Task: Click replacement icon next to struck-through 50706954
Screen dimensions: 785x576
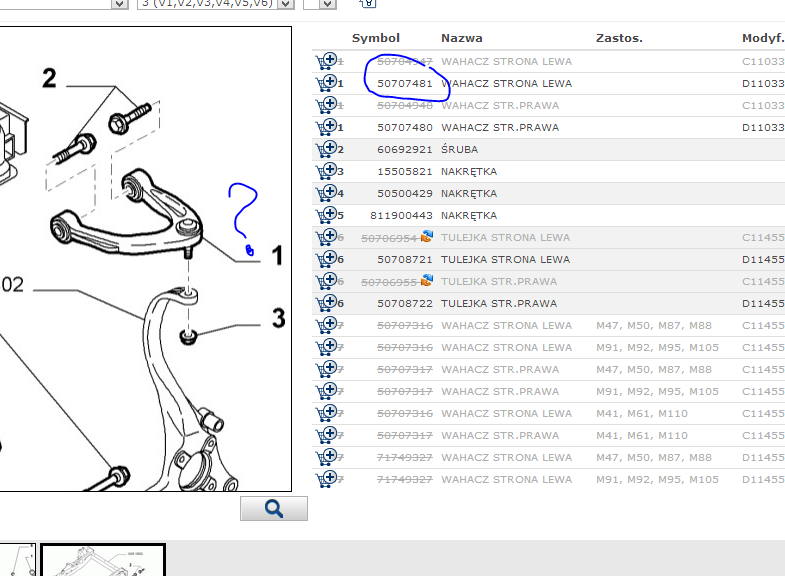Action: (427, 237)
